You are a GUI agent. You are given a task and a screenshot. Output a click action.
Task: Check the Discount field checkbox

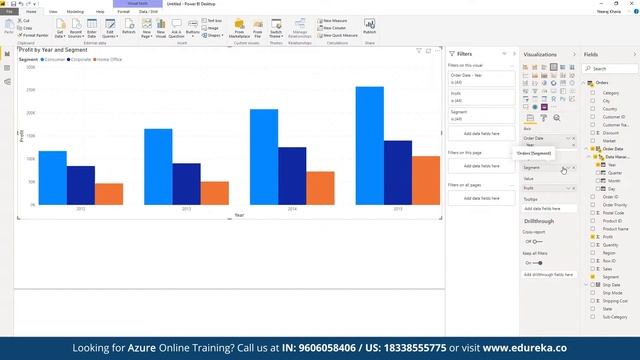click(x=593, y=133)
